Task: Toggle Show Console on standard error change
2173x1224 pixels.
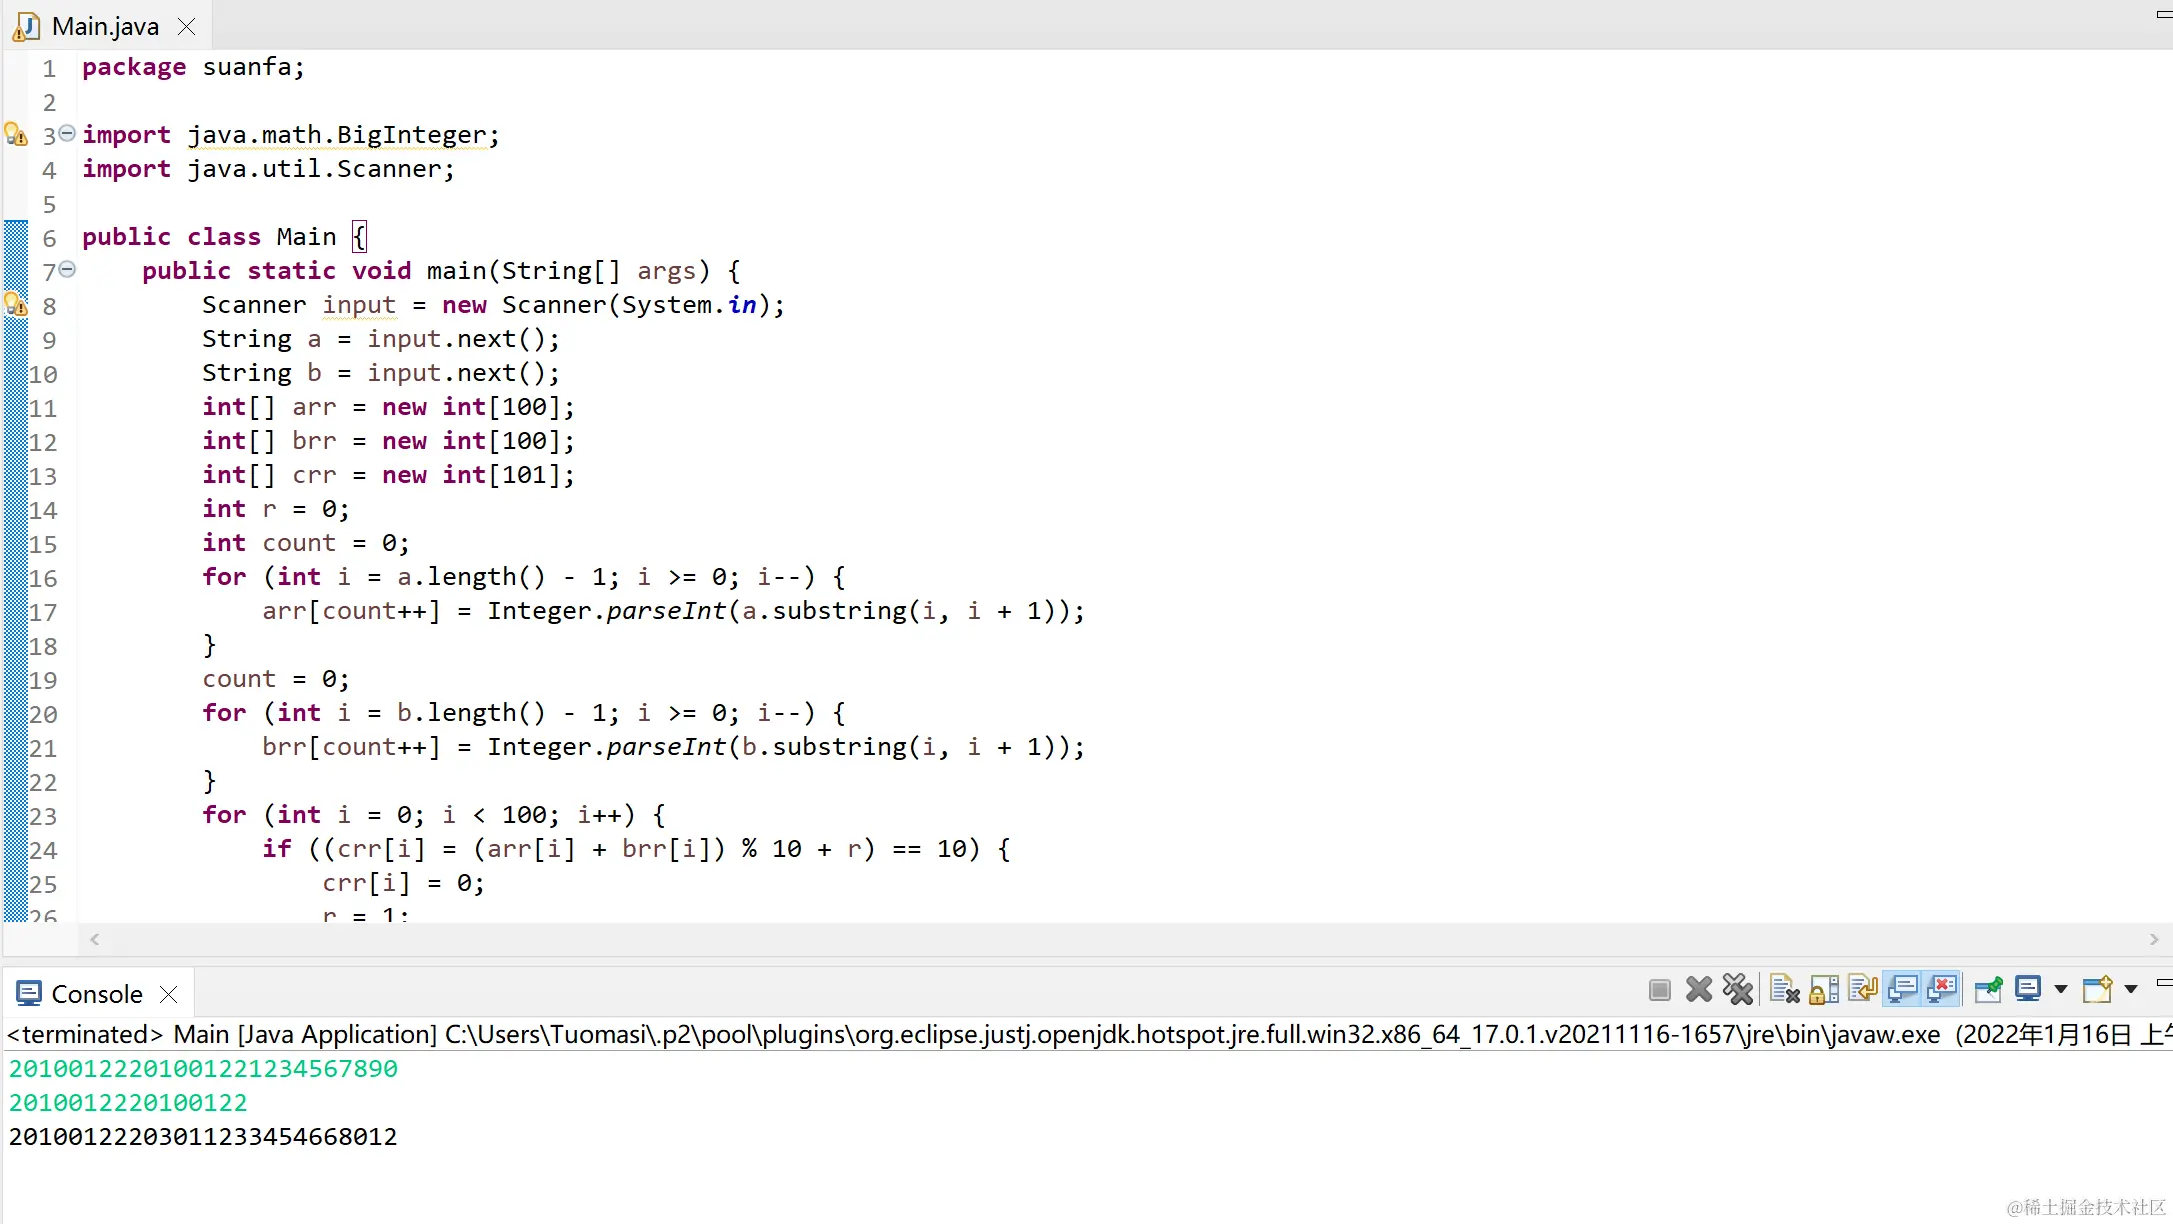Action: click(1942, 990)
